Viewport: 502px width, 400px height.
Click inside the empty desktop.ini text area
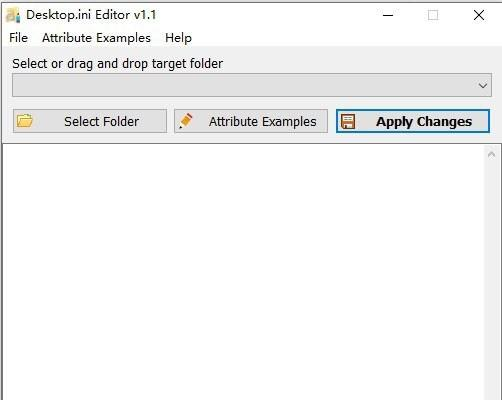(x=243, y=272)
